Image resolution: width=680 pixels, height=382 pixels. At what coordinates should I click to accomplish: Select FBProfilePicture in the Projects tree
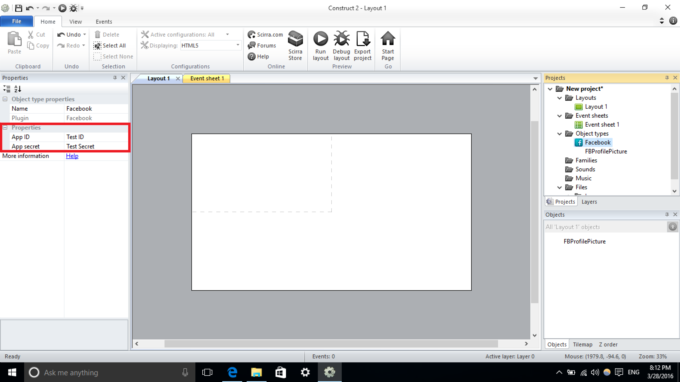[x=606, y=151]
